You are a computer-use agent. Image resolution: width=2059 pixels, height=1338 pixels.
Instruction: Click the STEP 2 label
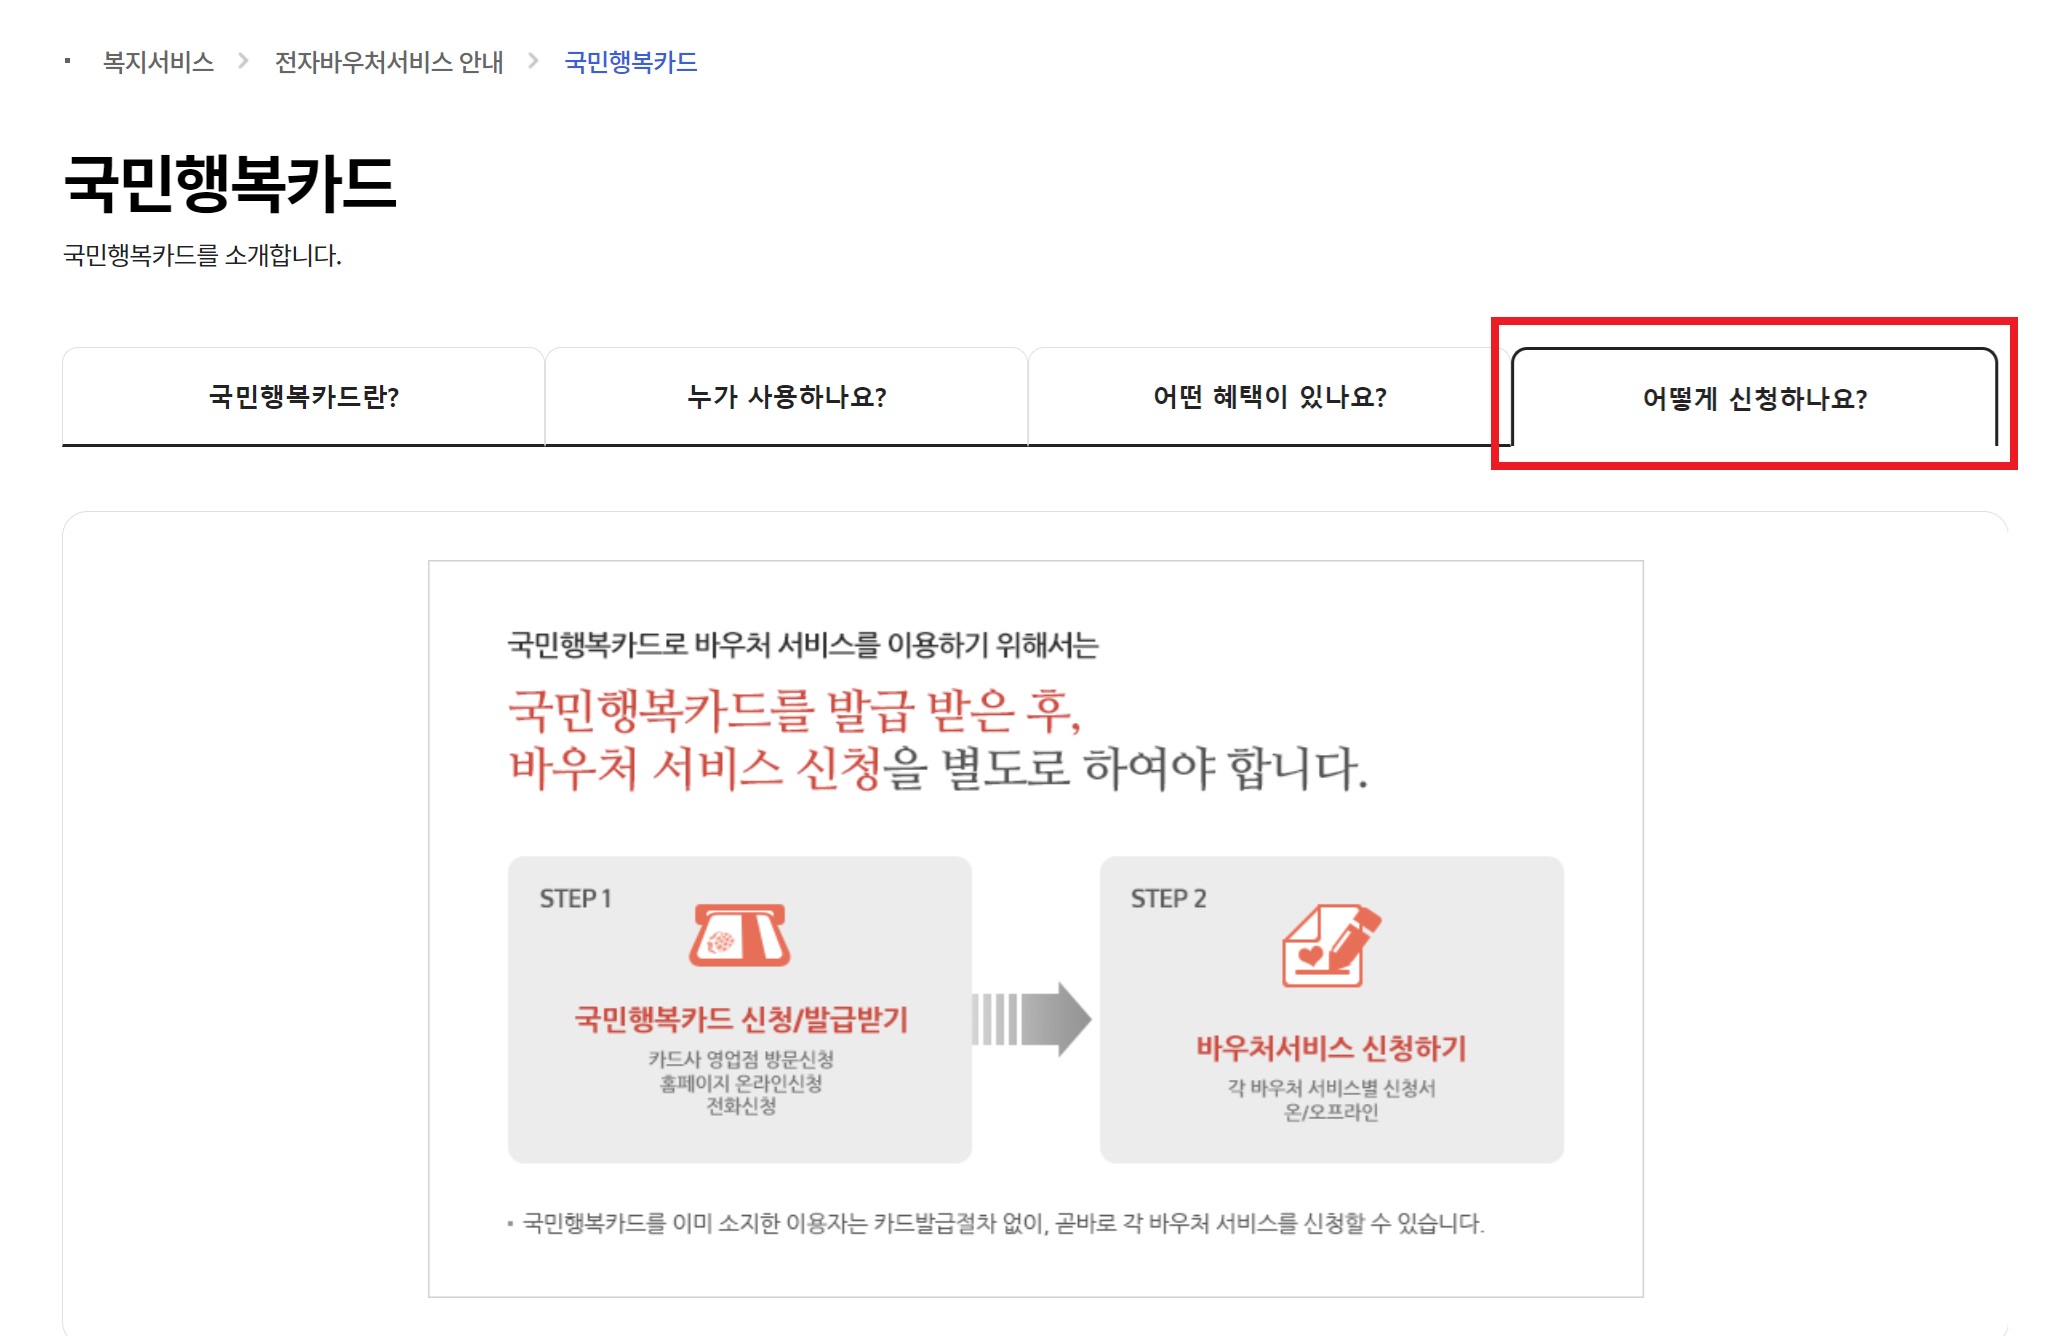coord(1168,898)
